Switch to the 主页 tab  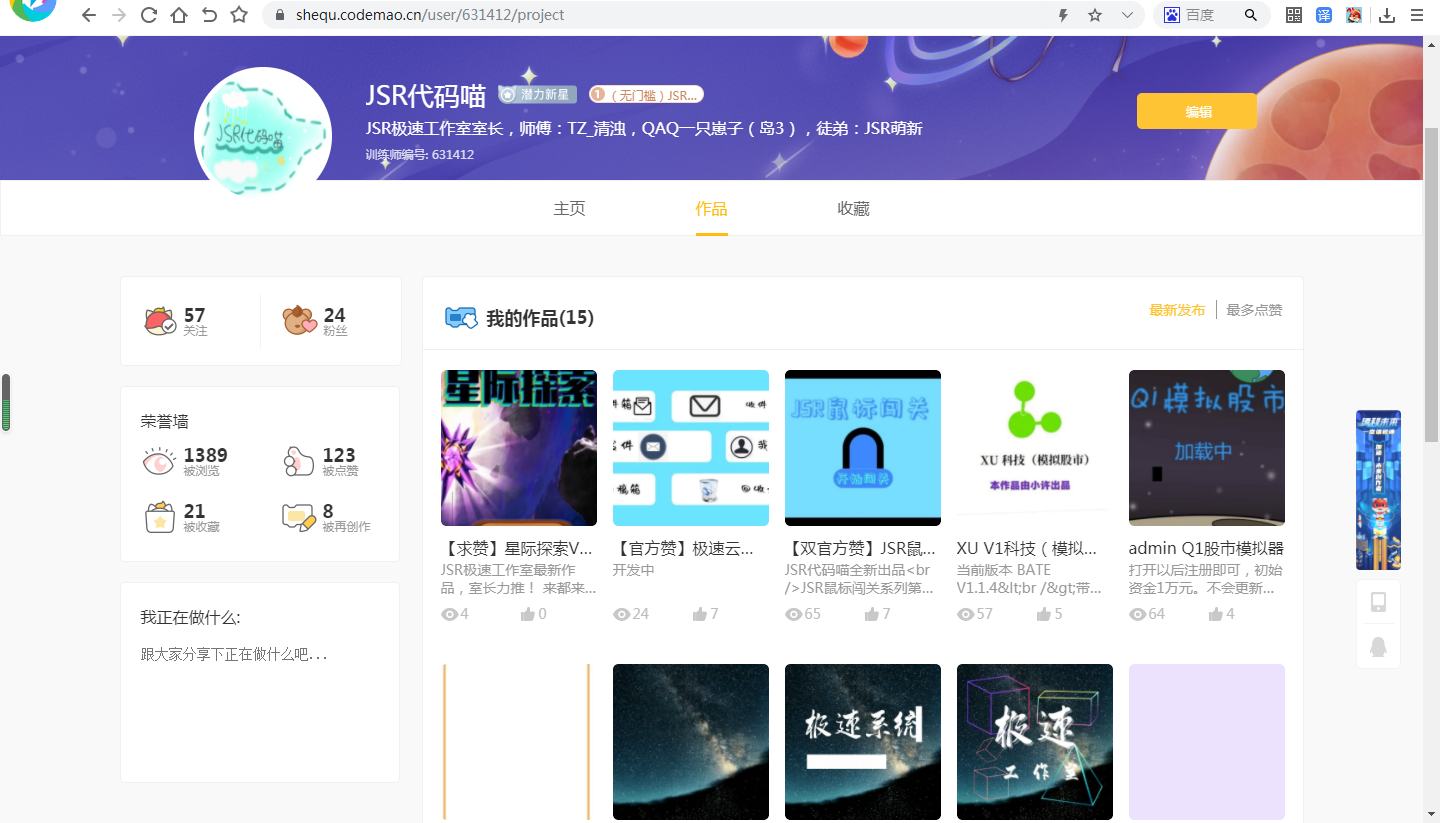coord(570,209)
